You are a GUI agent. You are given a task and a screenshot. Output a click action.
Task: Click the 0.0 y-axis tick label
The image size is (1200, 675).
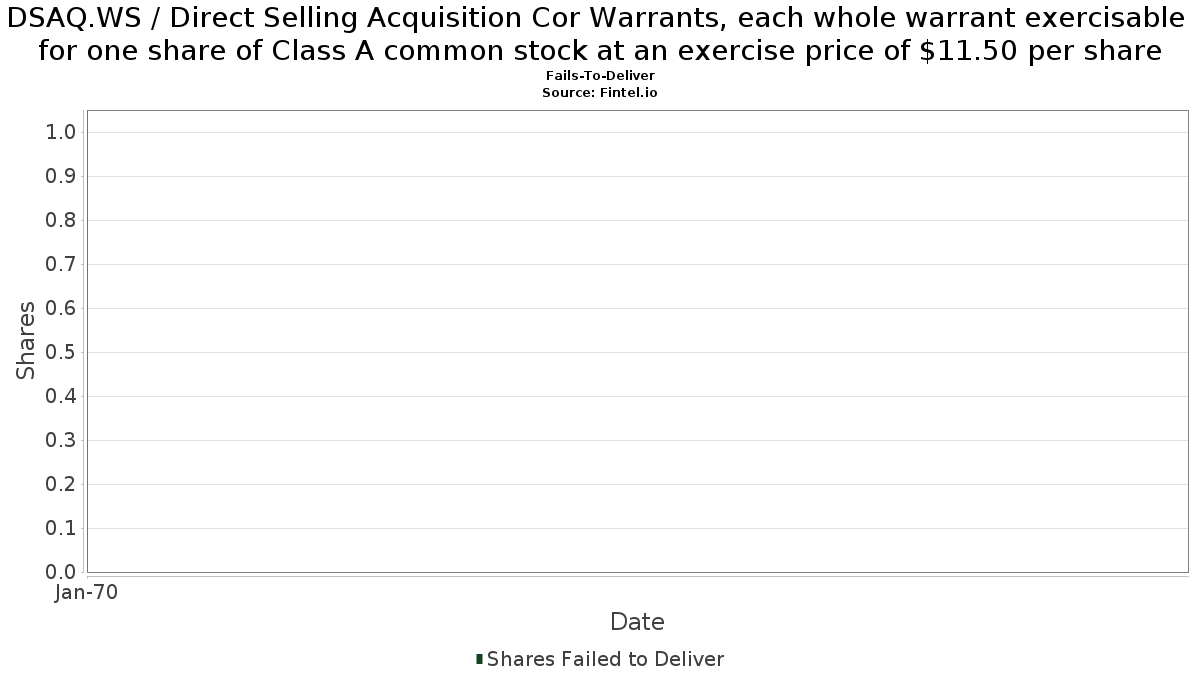tap(61, 573)
